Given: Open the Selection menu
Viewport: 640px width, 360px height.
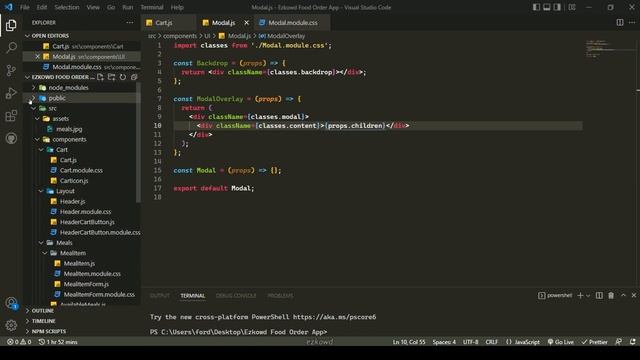Looking at the screenshot, I should (67, 7).
